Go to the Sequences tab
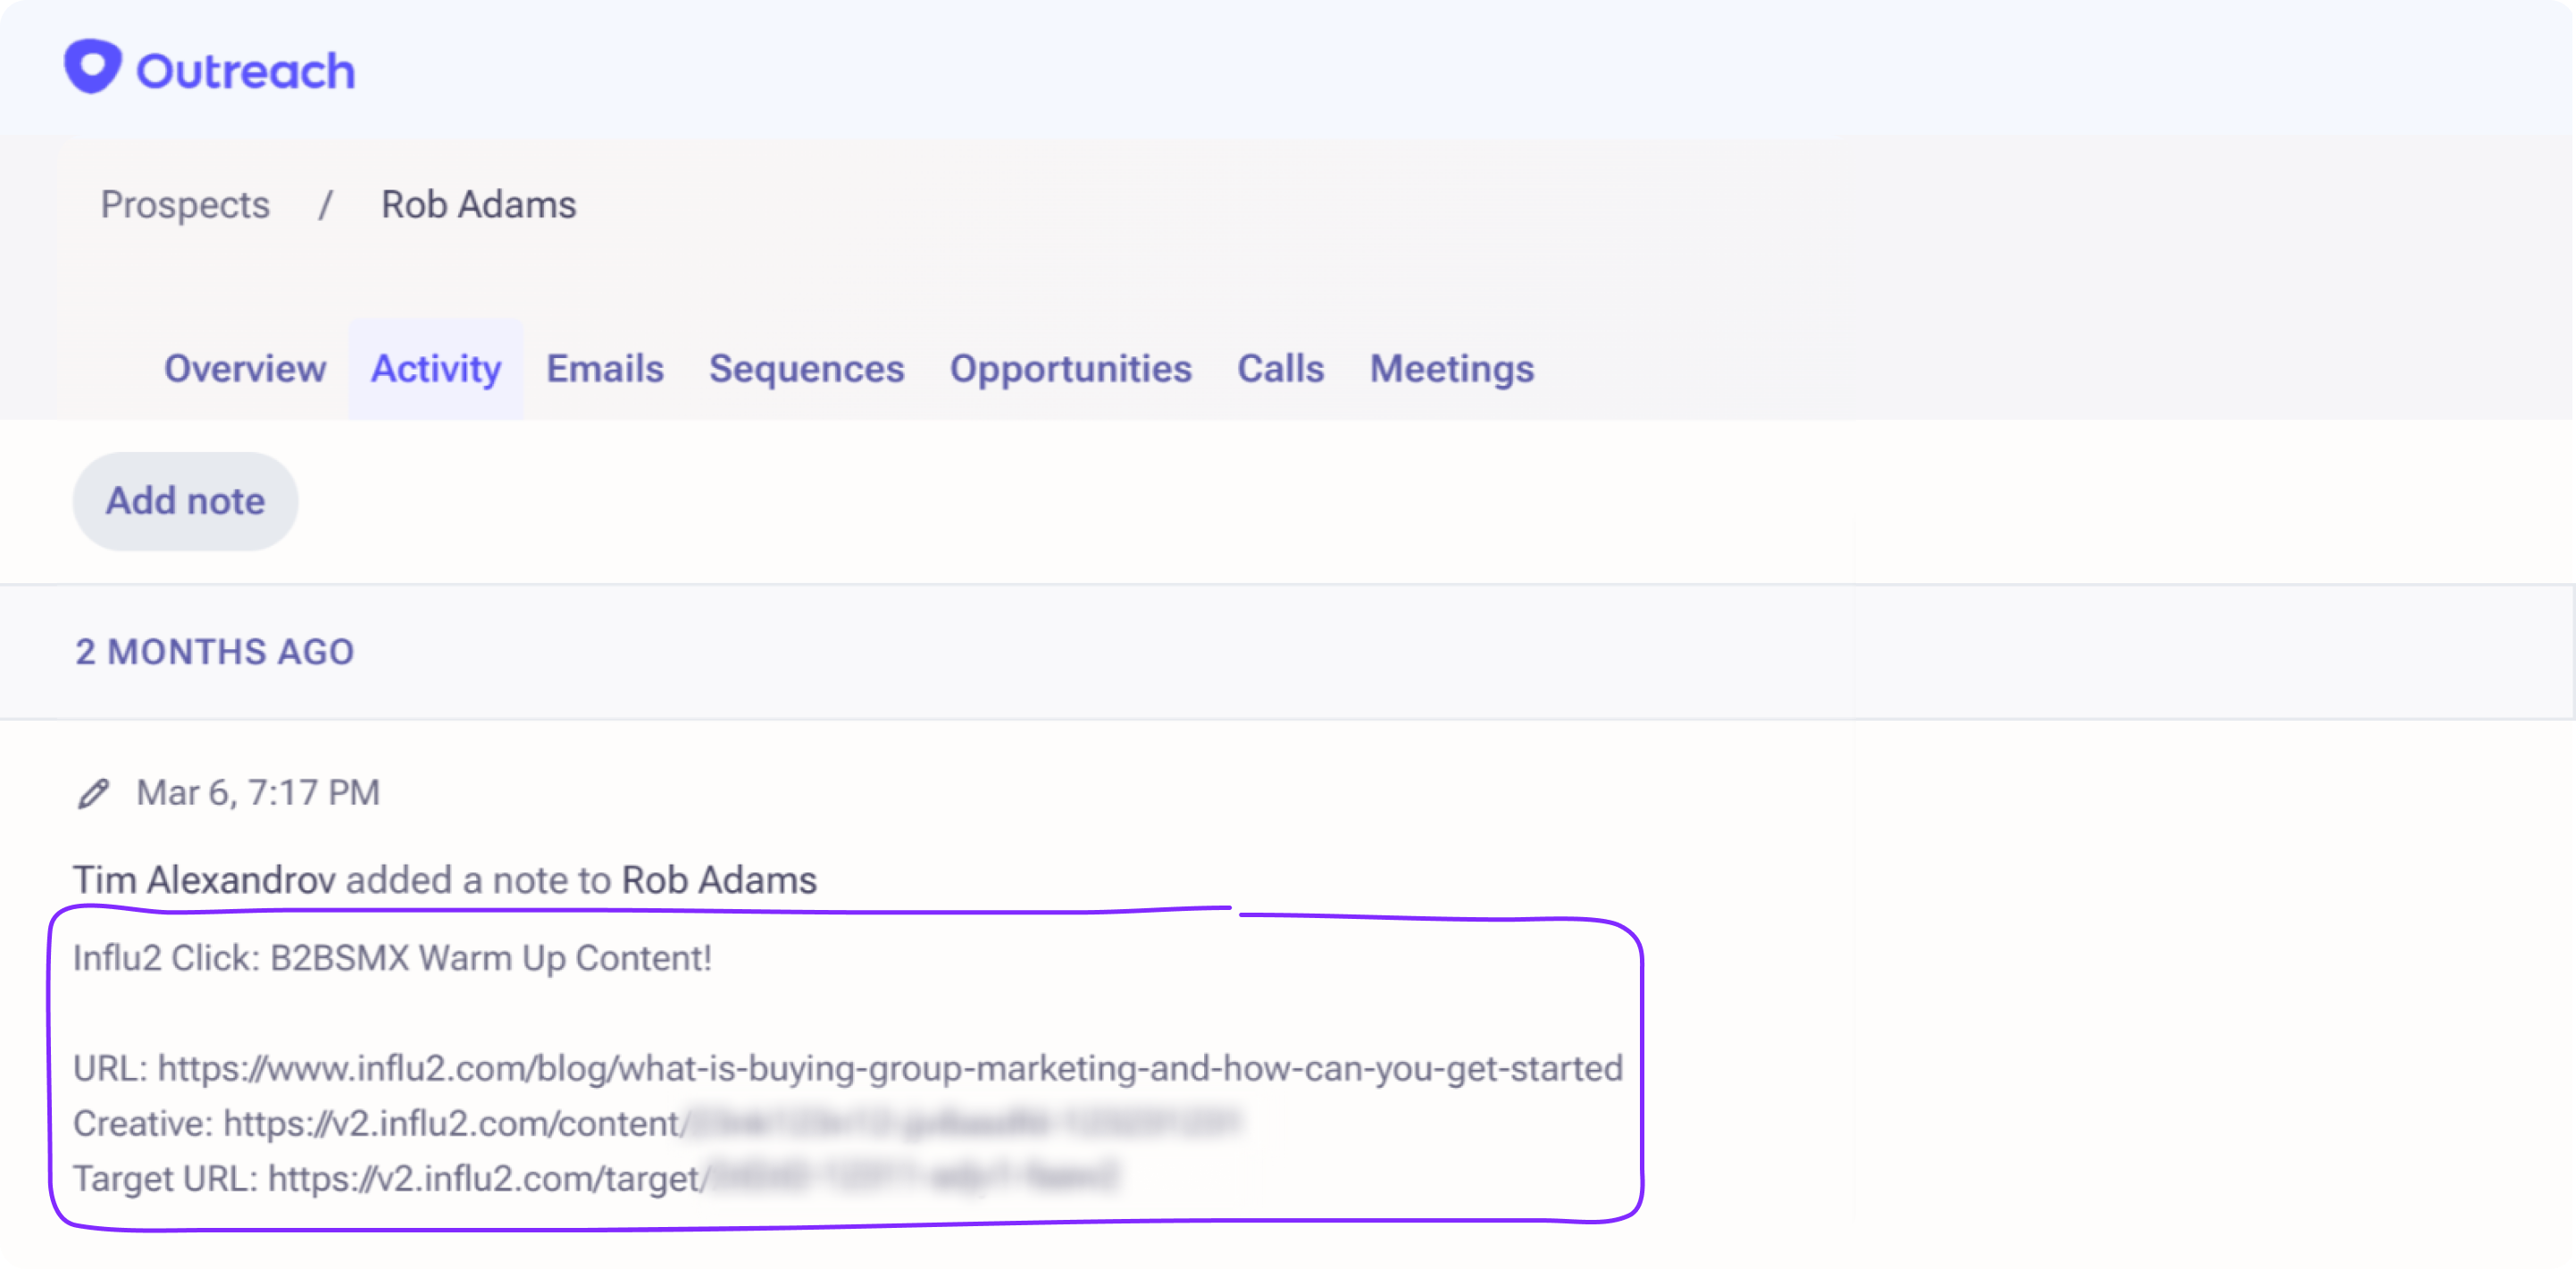Image resolution: width=2576 pixels, height=1269 pixels. [x=807, y=369]
